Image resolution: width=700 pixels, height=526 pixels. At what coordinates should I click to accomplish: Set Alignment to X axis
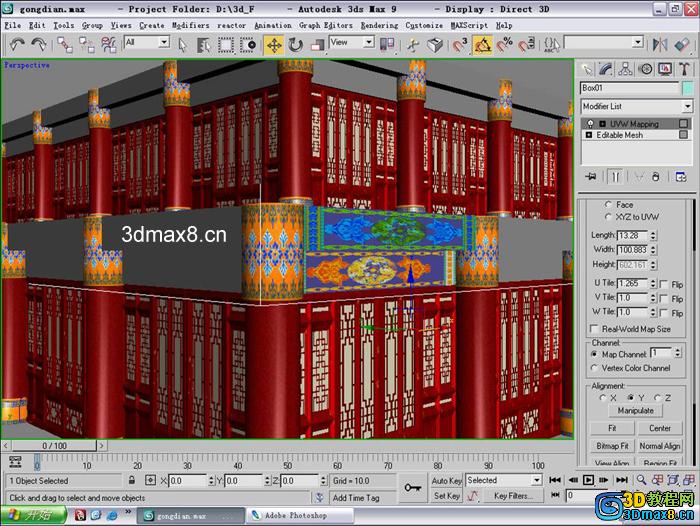point(603,397)
